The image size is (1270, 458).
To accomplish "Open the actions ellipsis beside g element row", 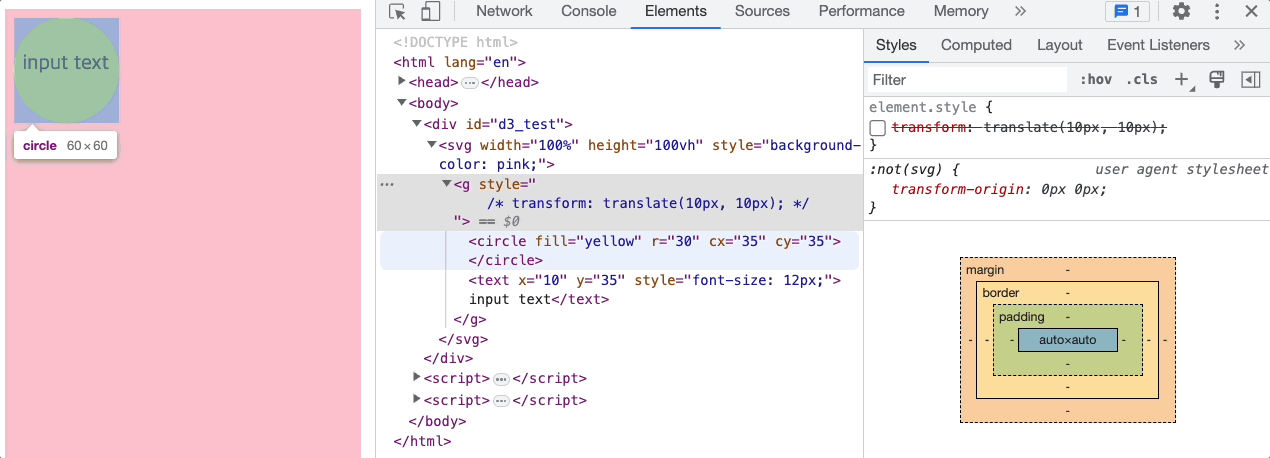I will (x=387, y=184).
